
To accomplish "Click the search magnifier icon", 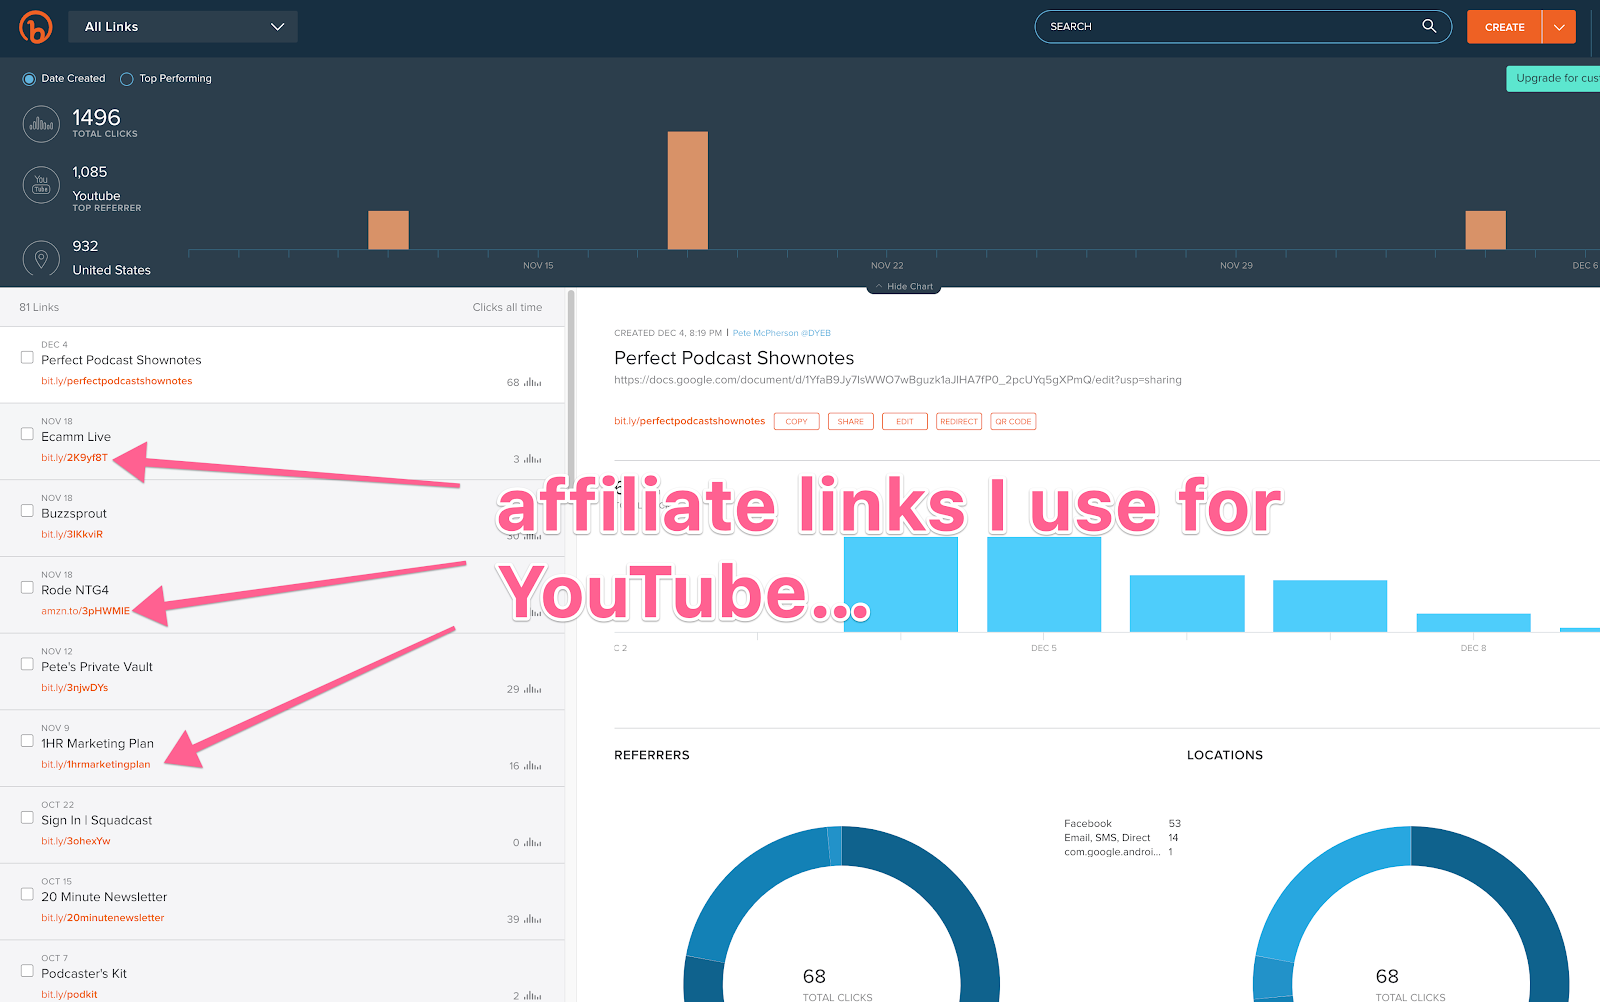I will click(1429, 26).
